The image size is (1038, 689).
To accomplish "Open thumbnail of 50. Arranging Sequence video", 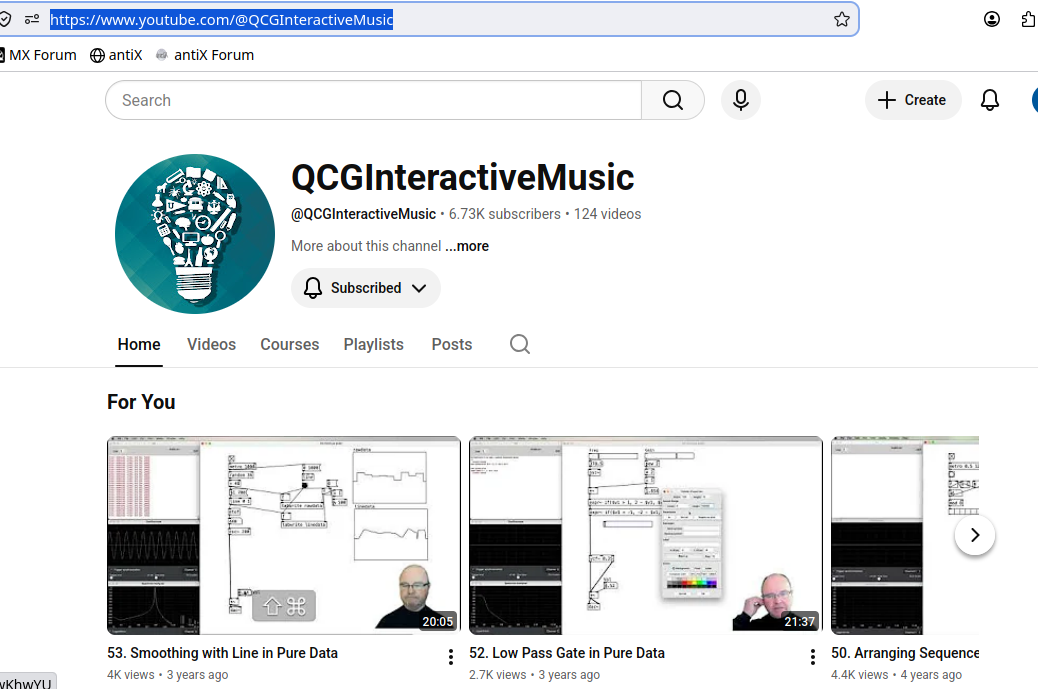I will point(905,535).
